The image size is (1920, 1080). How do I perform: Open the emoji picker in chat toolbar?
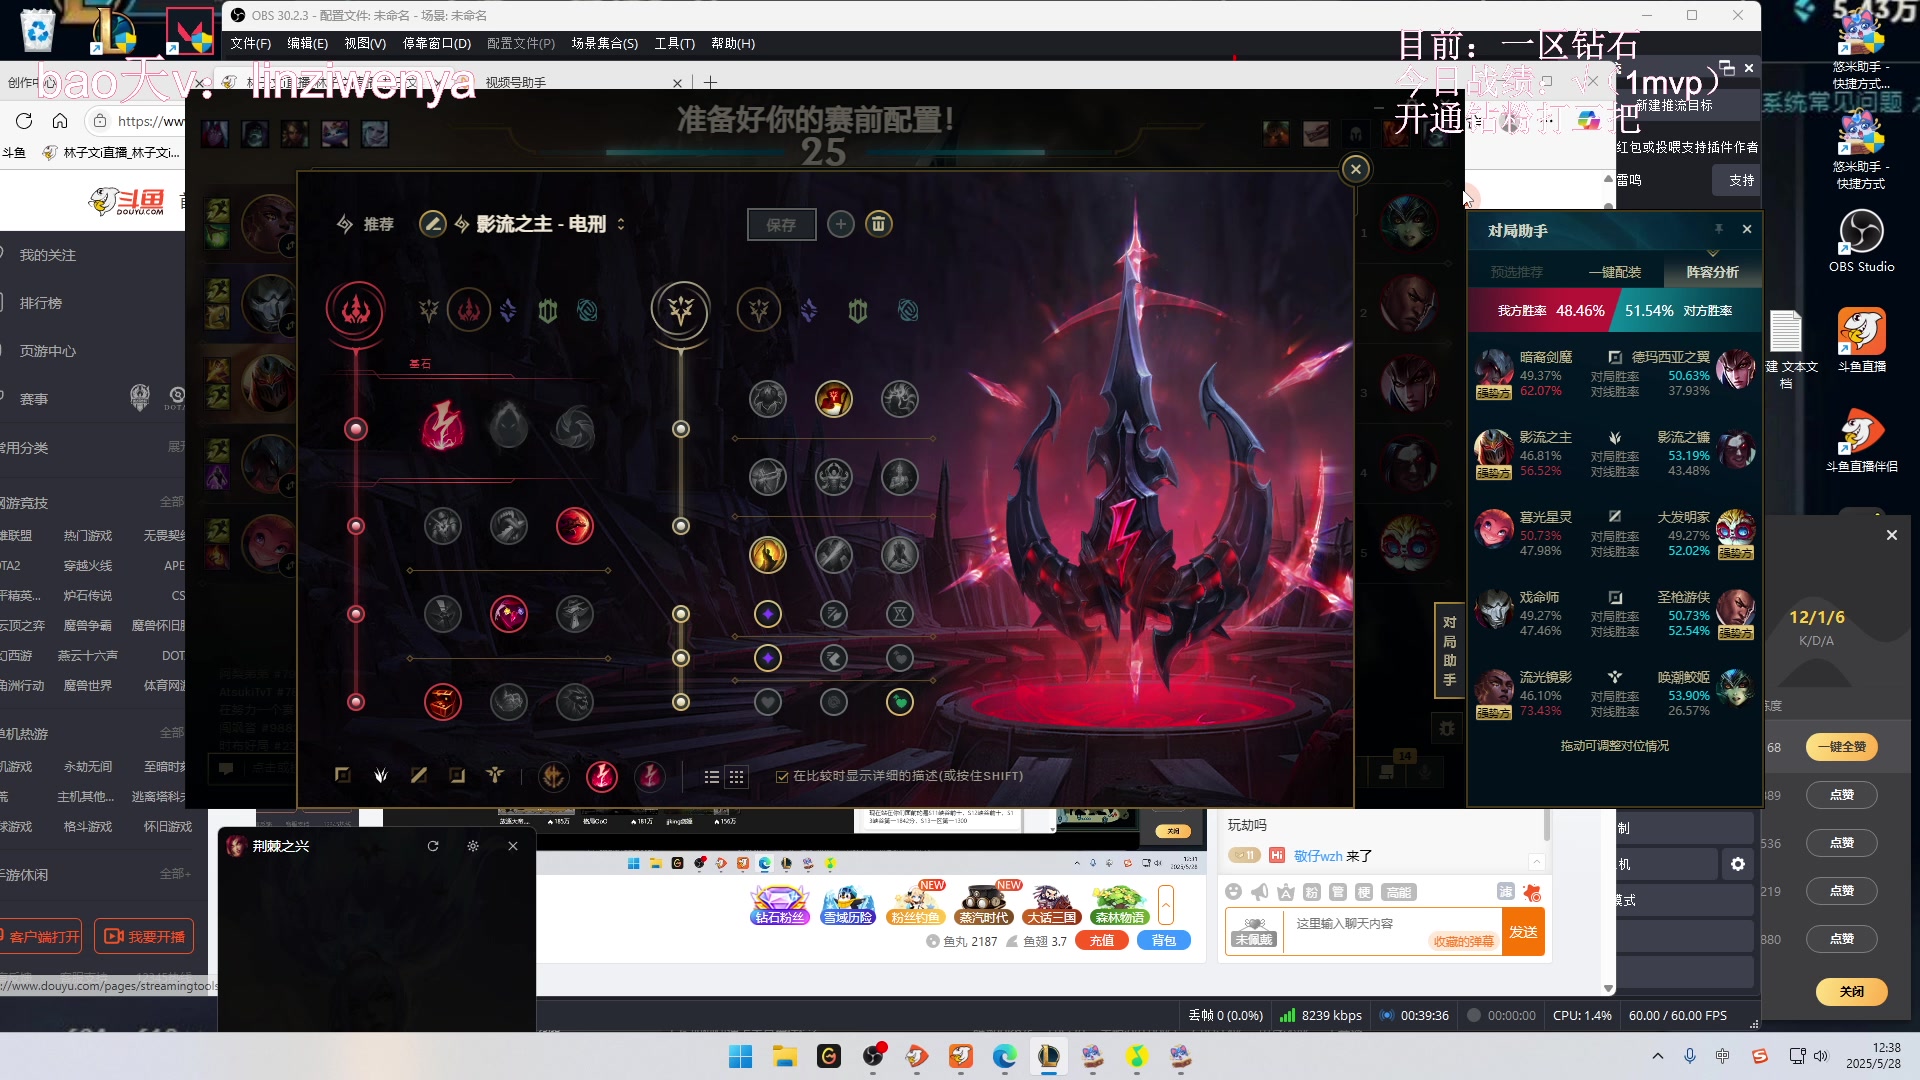tap(1234, 892)
